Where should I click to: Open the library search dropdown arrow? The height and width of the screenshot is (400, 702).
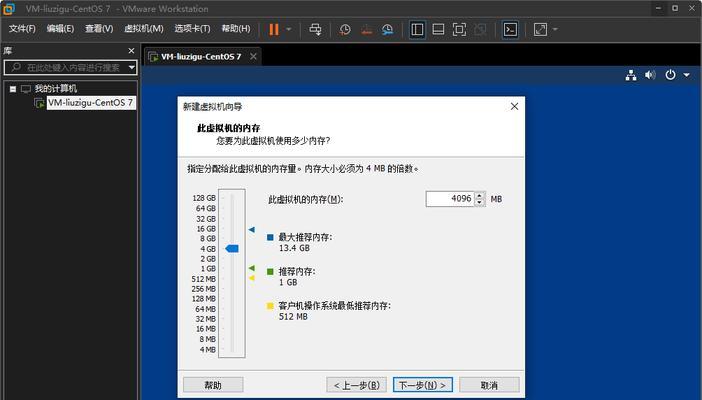(132, 68)
